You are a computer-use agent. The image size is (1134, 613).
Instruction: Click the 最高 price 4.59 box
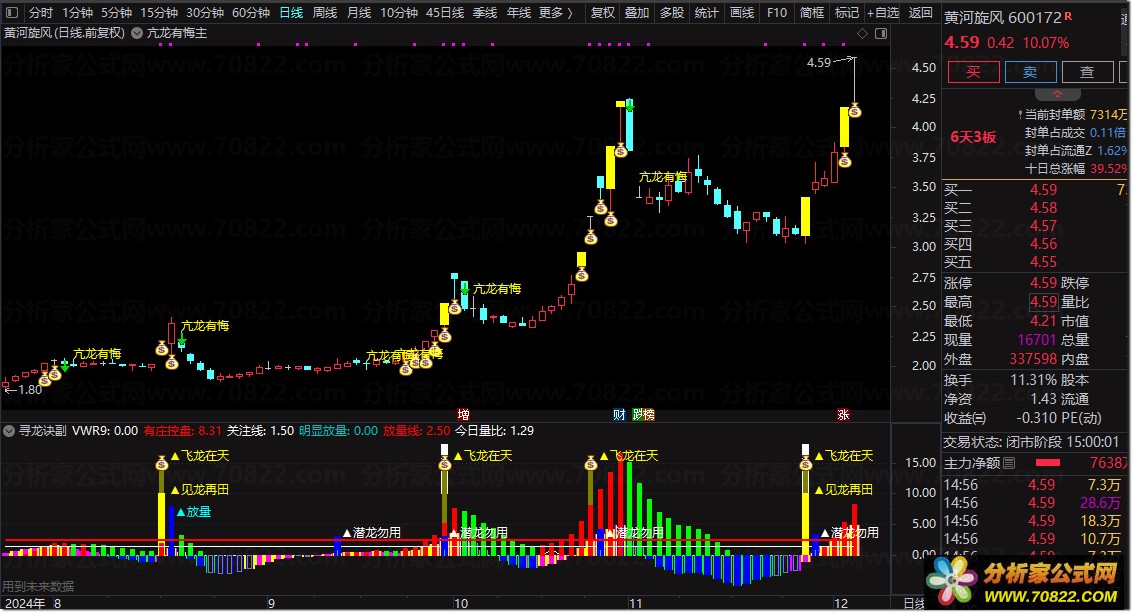point(1044,301)
